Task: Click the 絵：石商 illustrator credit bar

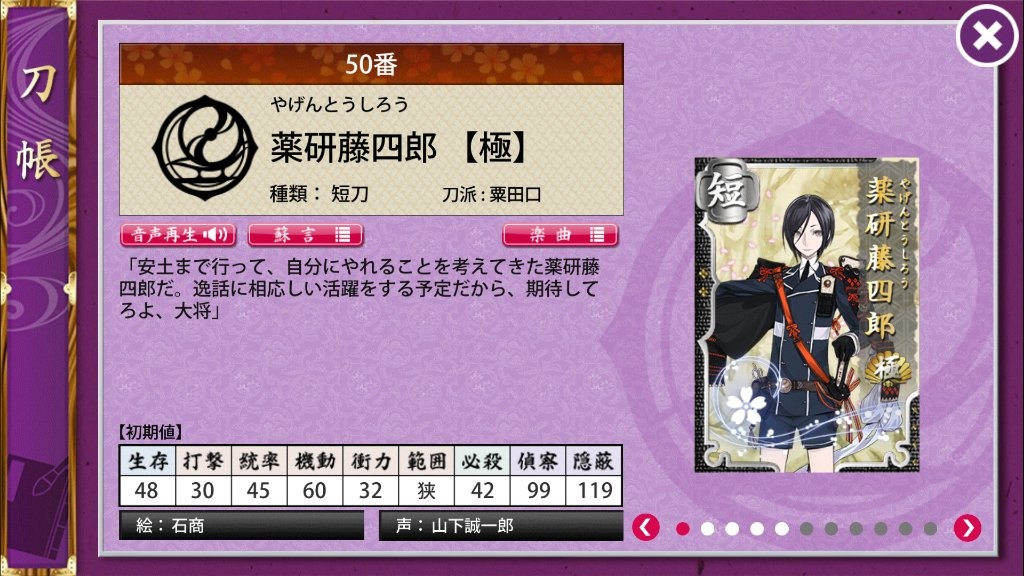Action: coord(241,526)
